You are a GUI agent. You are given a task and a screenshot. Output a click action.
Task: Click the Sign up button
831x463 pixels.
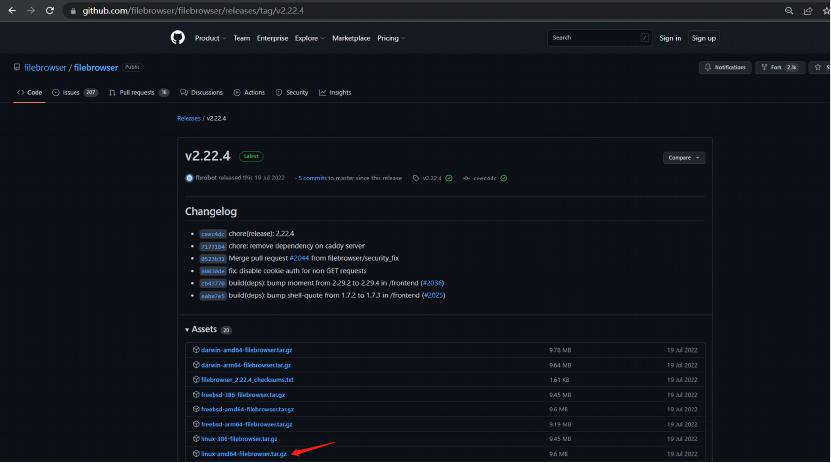703,38
